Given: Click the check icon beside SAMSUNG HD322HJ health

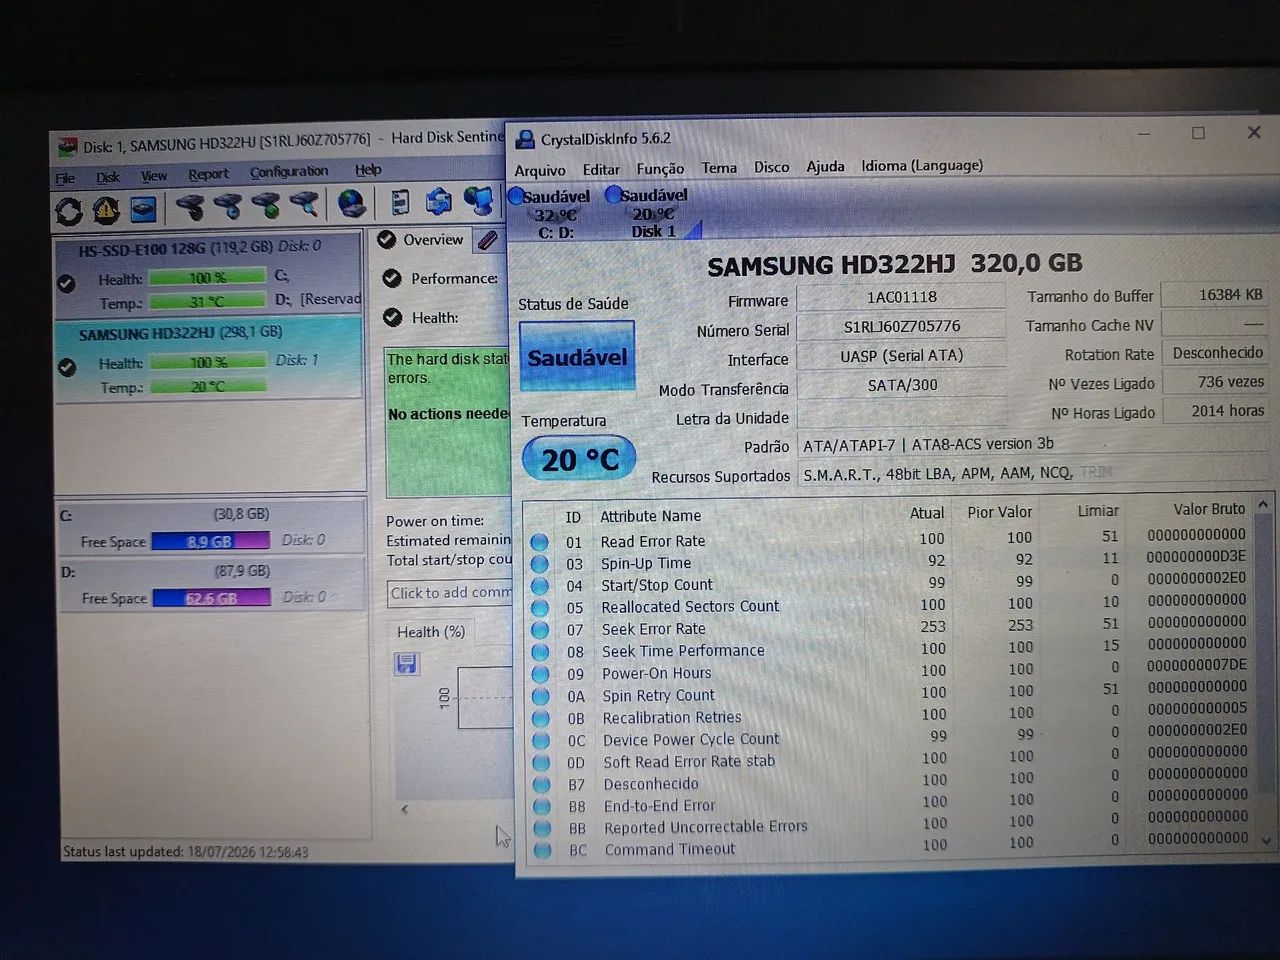Looking at the screenshot, I should (67, 367).
